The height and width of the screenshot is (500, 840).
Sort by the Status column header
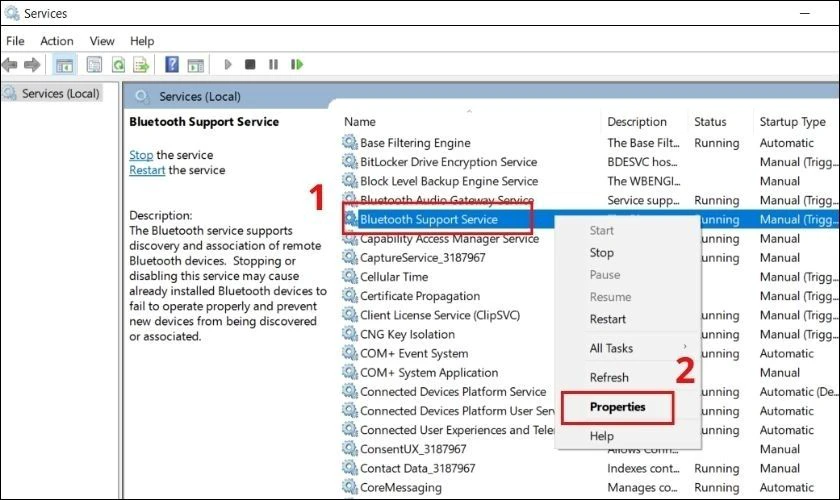pos(710,122)
